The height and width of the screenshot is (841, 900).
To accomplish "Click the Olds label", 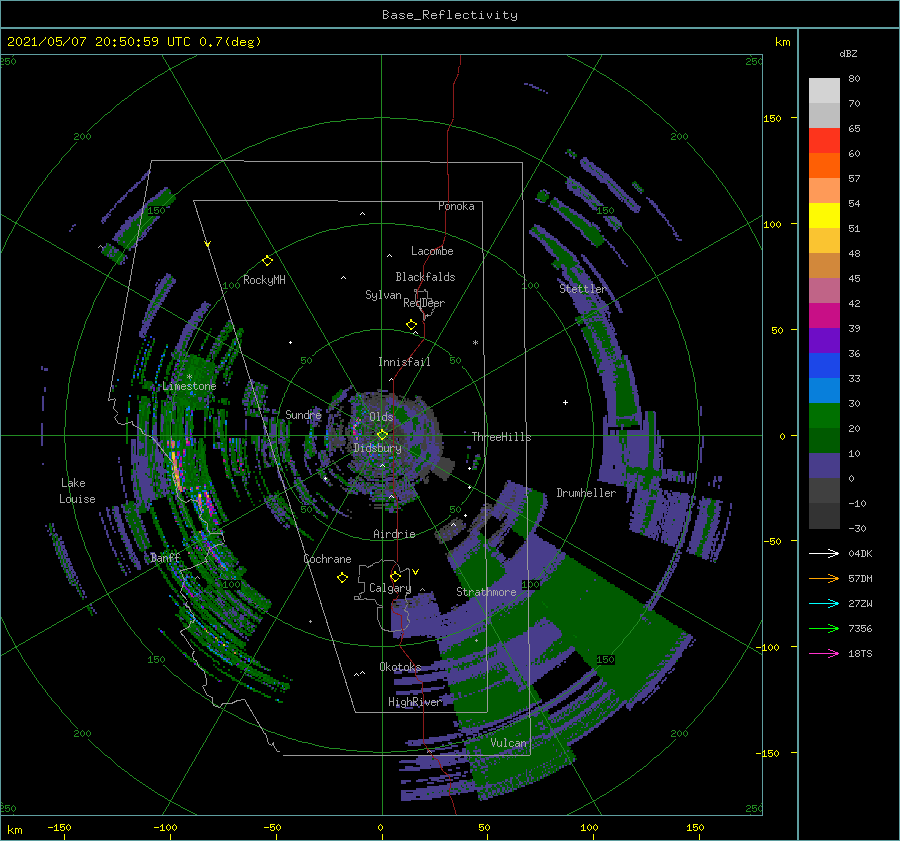I will click(381, 417).
